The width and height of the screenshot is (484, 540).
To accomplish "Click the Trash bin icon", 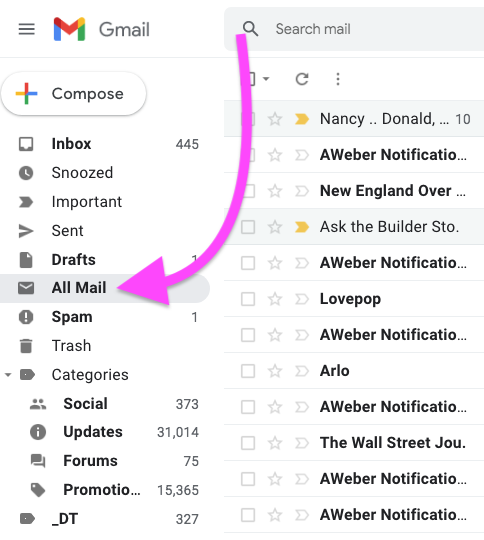I will tap(26, 346).
